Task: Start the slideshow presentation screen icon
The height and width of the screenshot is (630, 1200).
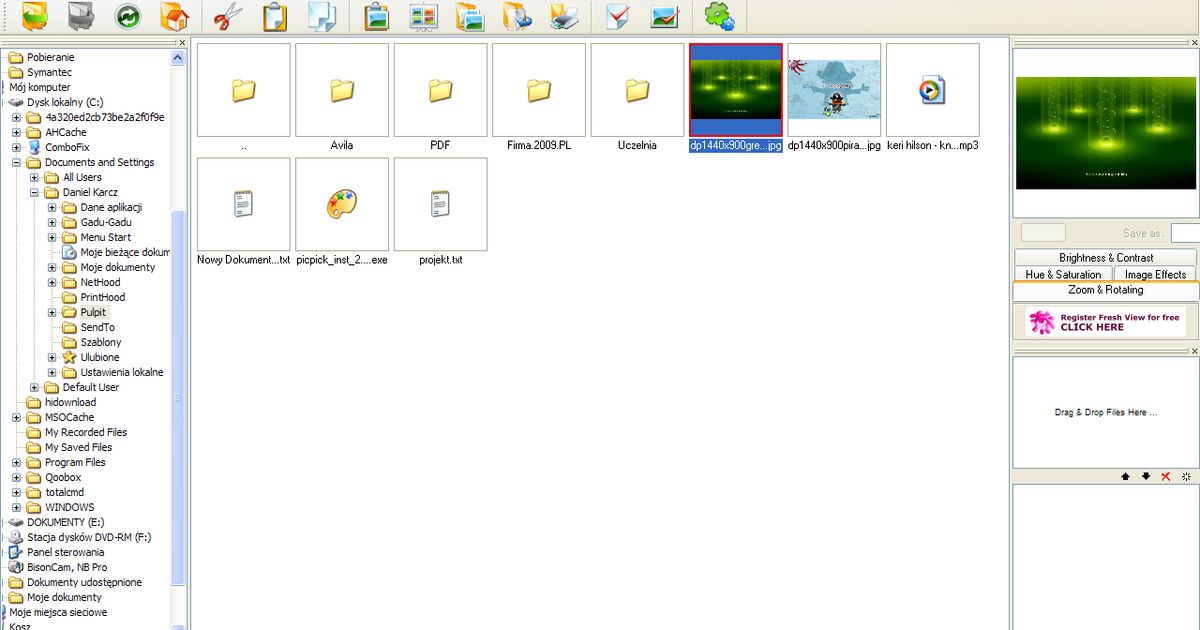Action: tap(424, 16)
